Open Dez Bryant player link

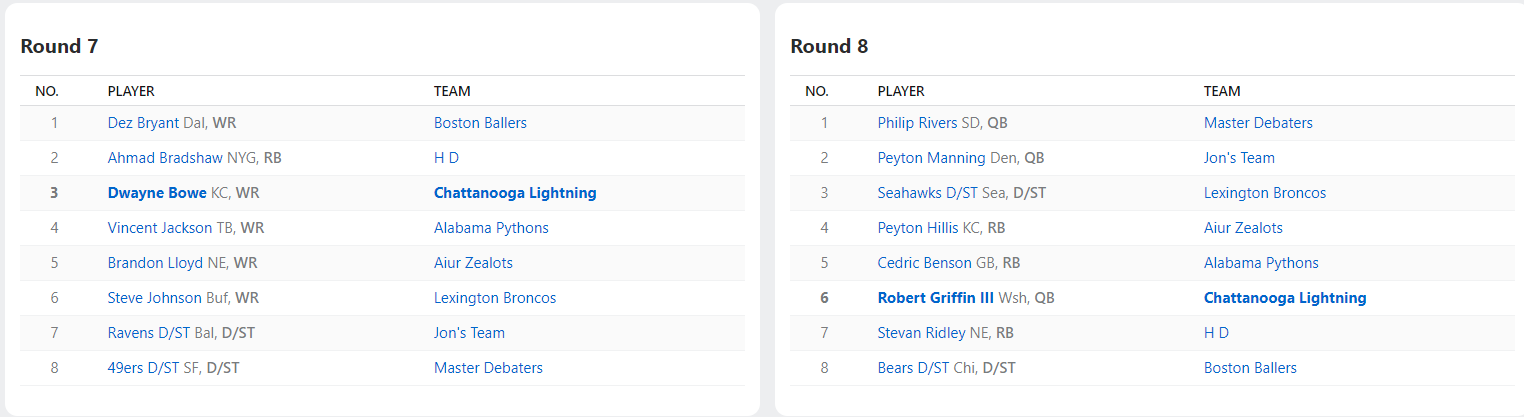click(143, 123)
